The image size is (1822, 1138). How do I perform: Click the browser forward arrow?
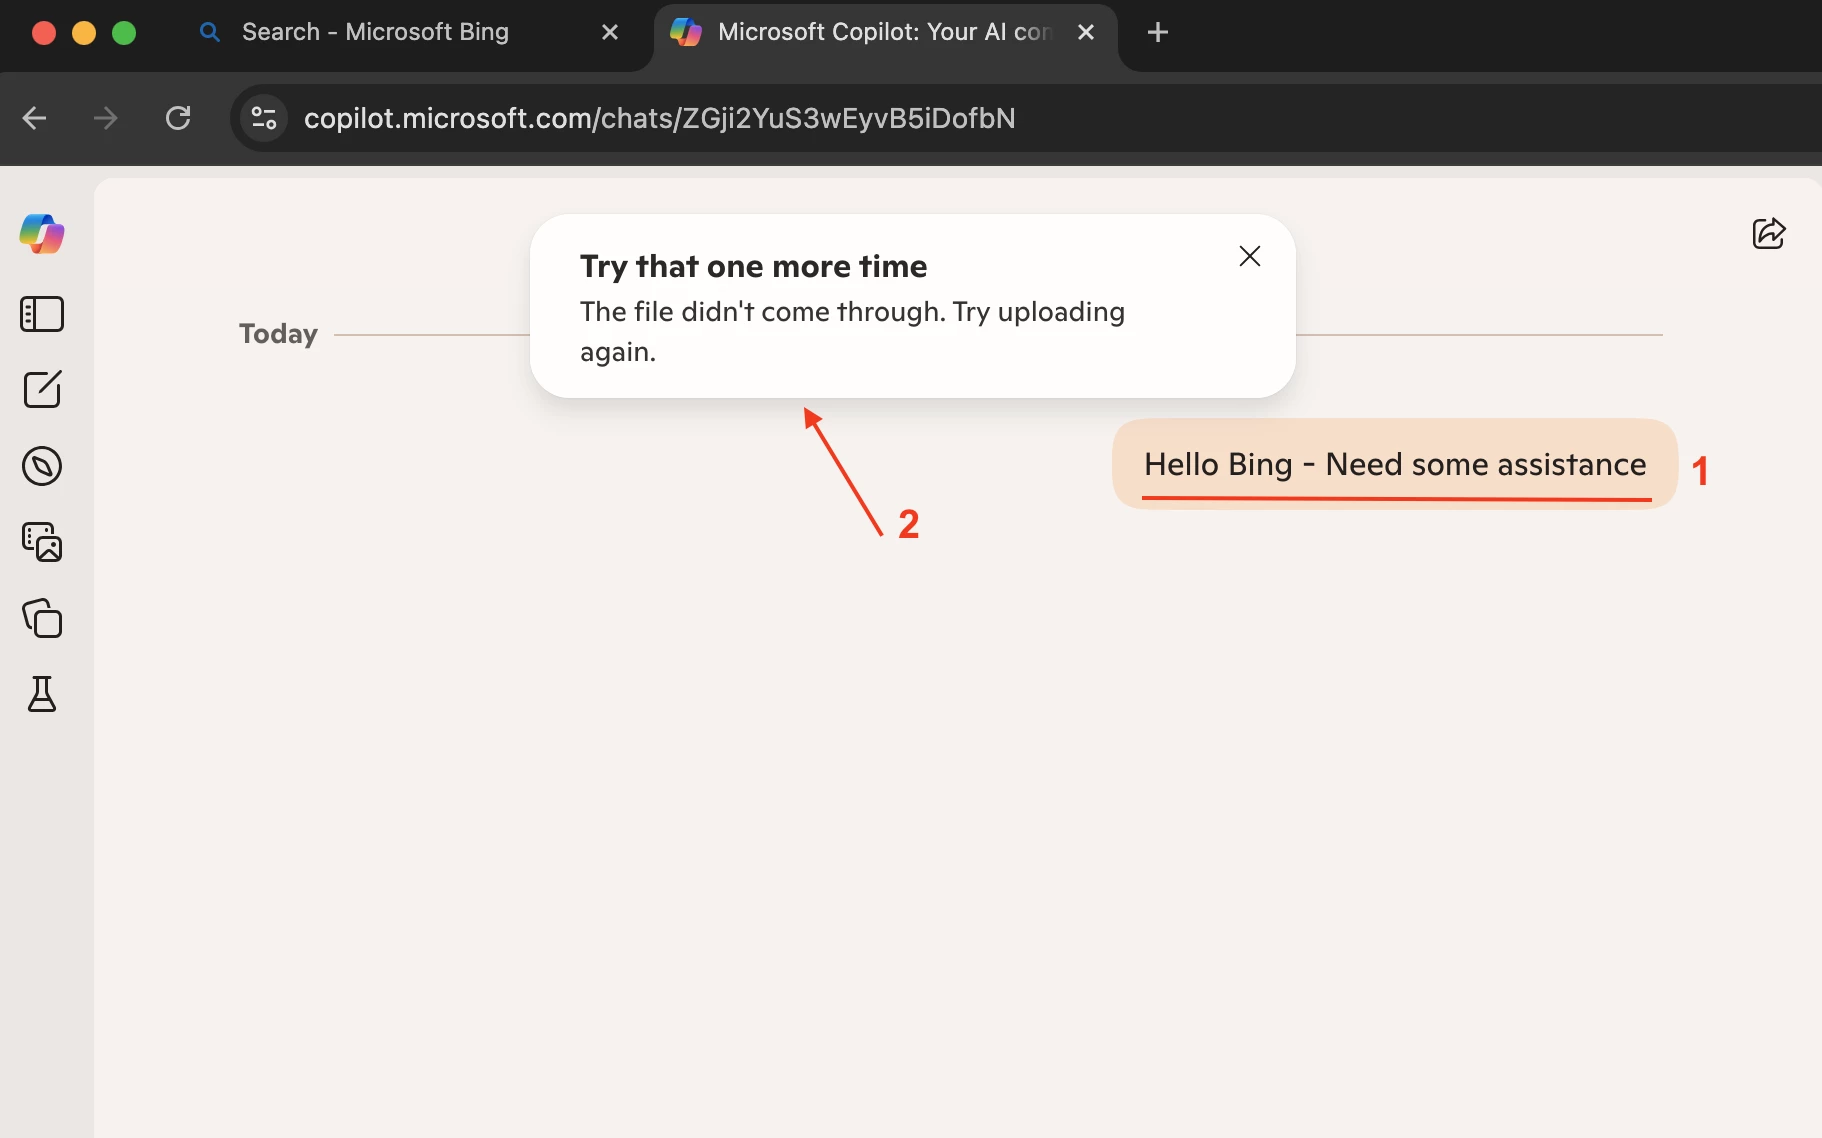point(105,118)
